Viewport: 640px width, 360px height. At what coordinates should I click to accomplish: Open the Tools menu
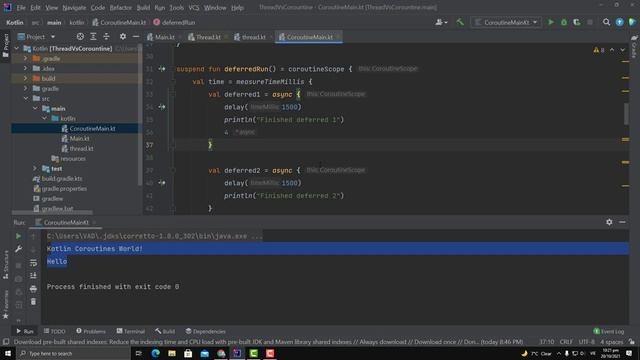pos(176,7)
